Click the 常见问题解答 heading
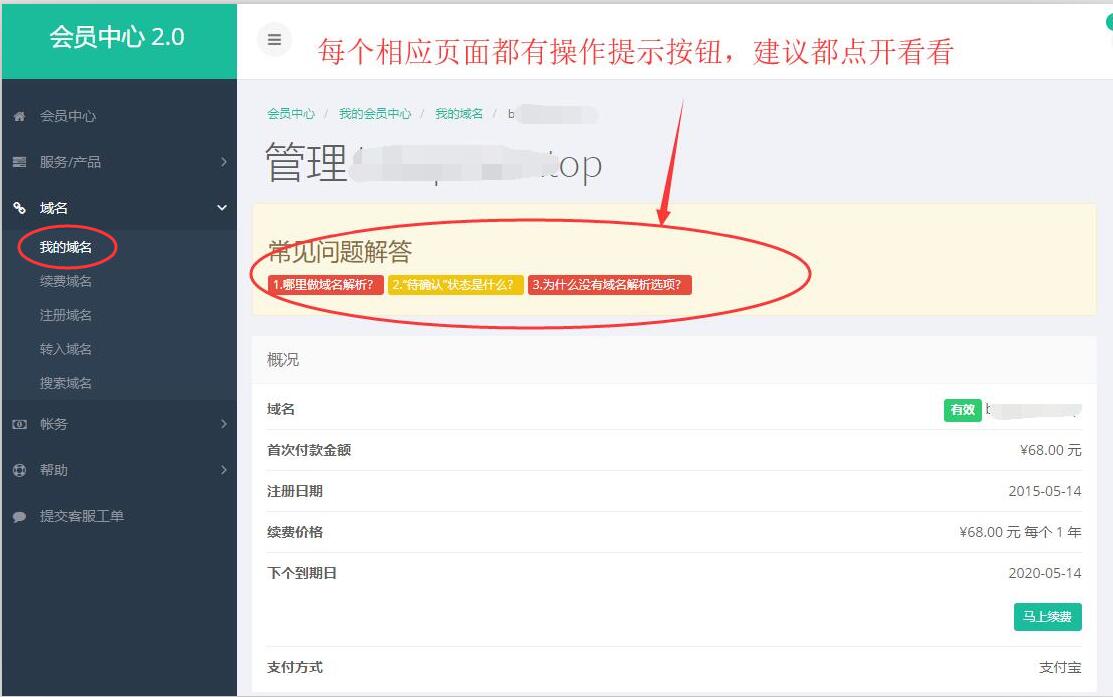This screenshot has height=697, width=1113. [340, 251]
